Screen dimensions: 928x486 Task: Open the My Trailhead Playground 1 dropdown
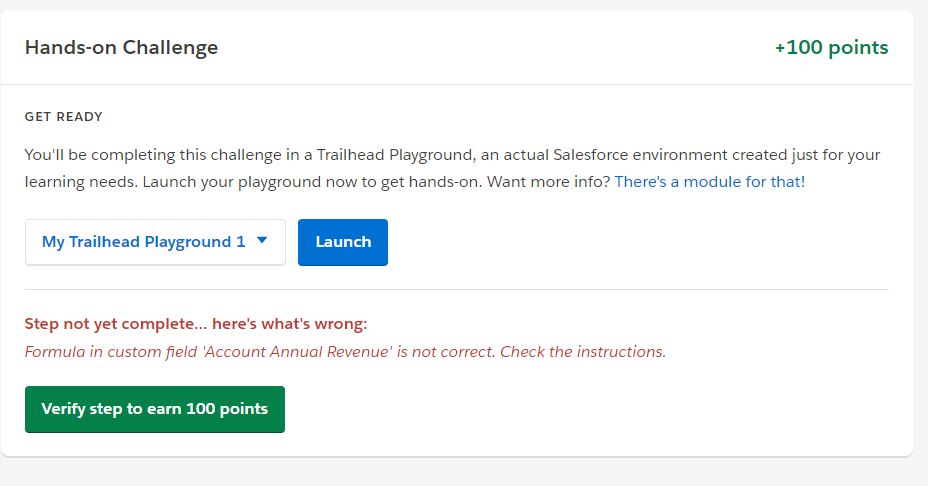click(144, 242)
